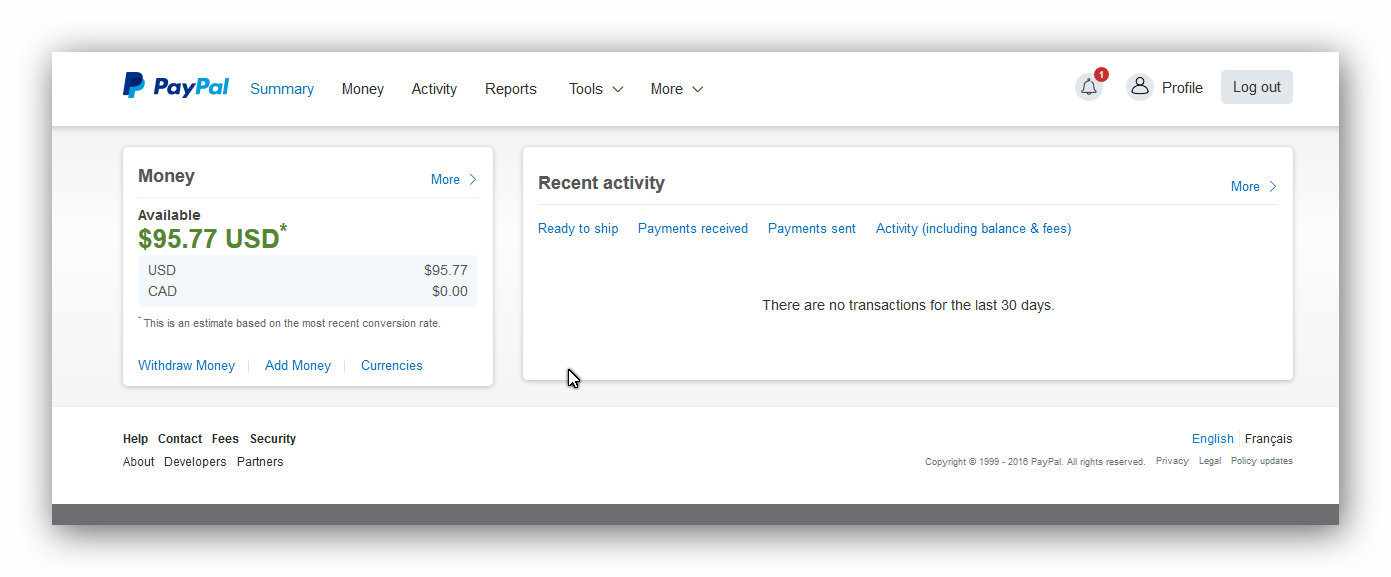Select the USD balance row
1391x577 pixels.
point(308,270)
